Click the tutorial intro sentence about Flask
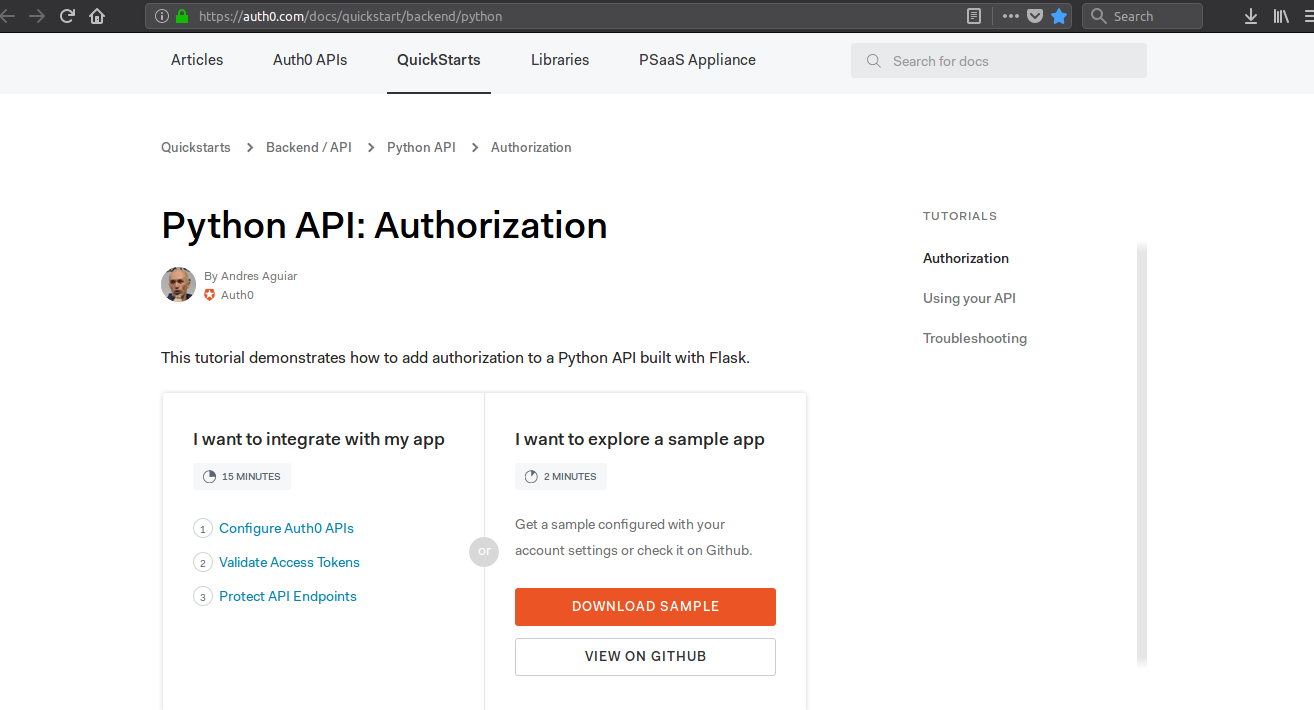1314x710 pixels. click(x=455, y=357)
